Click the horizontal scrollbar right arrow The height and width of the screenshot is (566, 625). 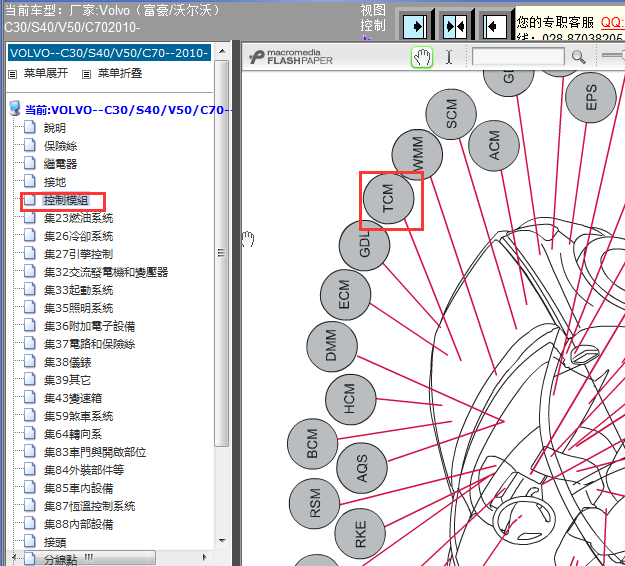tap(204, 557)
